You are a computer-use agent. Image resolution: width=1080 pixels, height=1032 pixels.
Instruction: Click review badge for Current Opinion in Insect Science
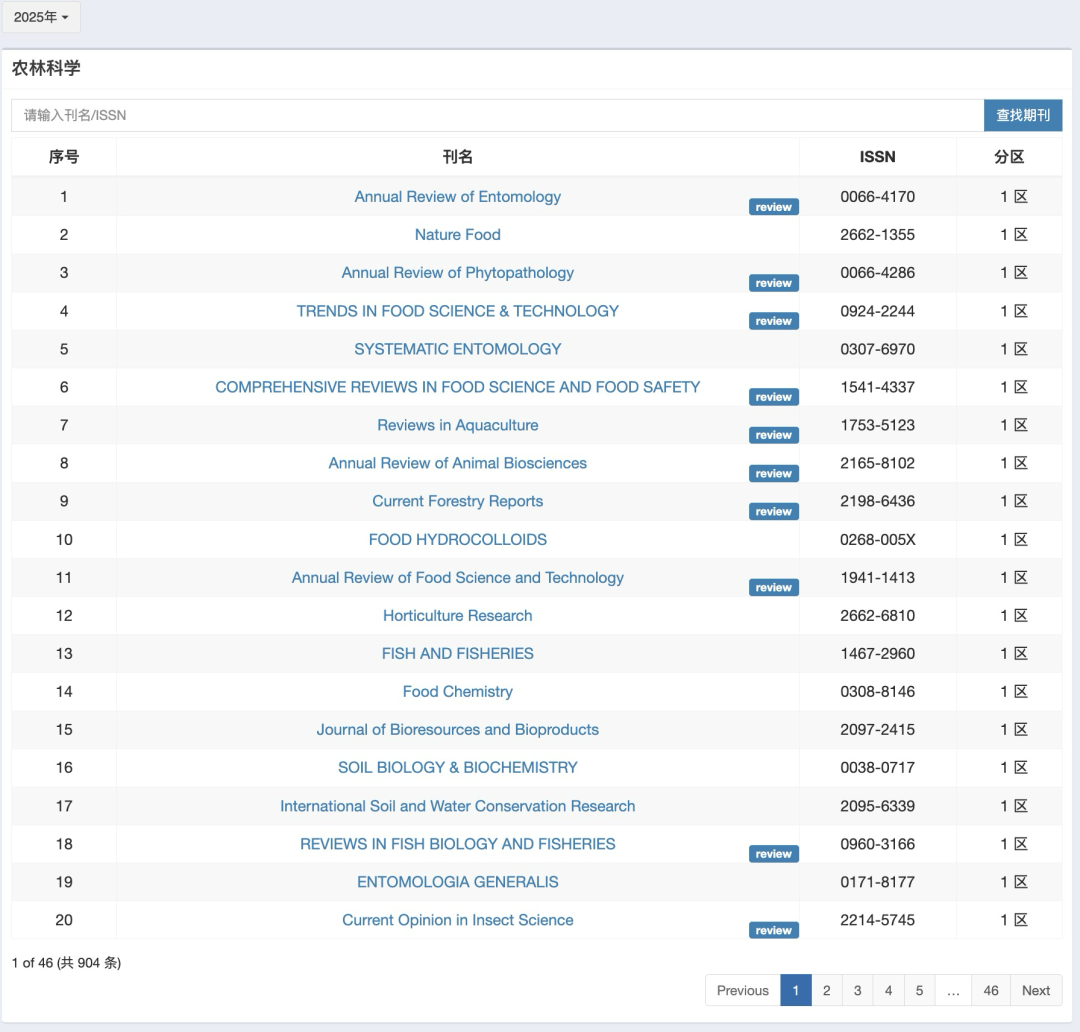(773, 930)
